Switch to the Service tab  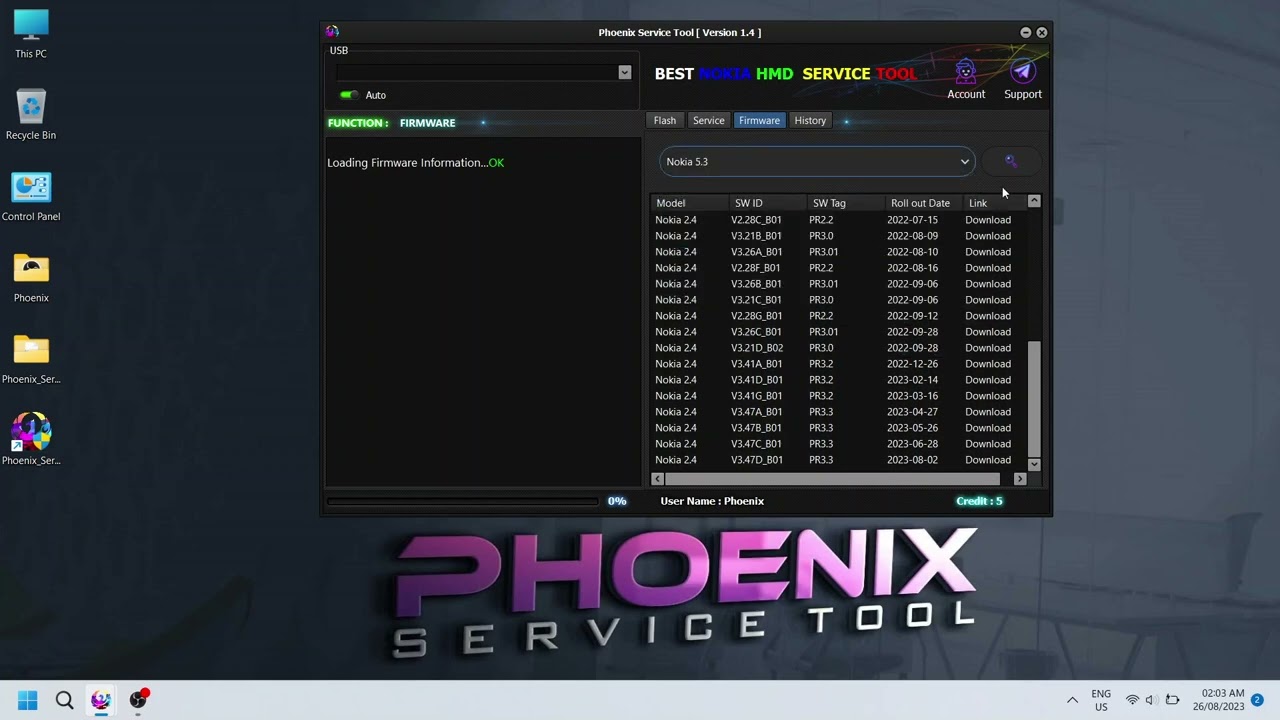click(708, 121)
